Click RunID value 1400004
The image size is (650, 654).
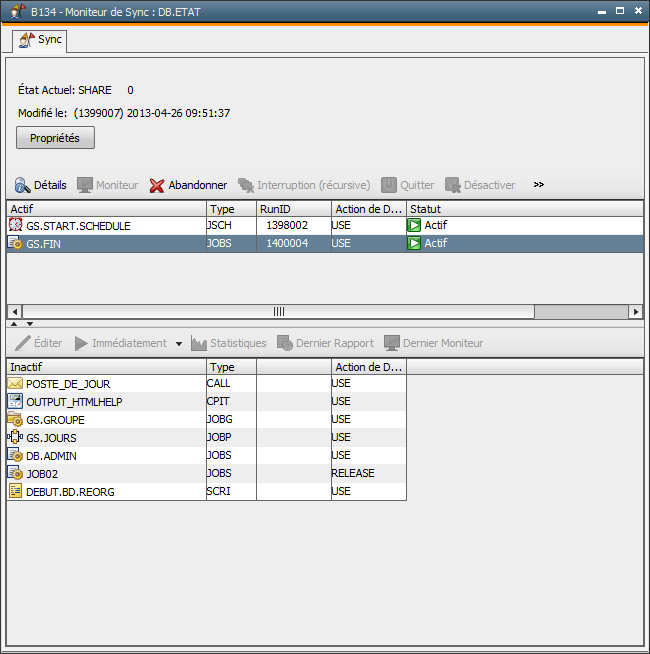pyautogui.click(x=287, y=243)
